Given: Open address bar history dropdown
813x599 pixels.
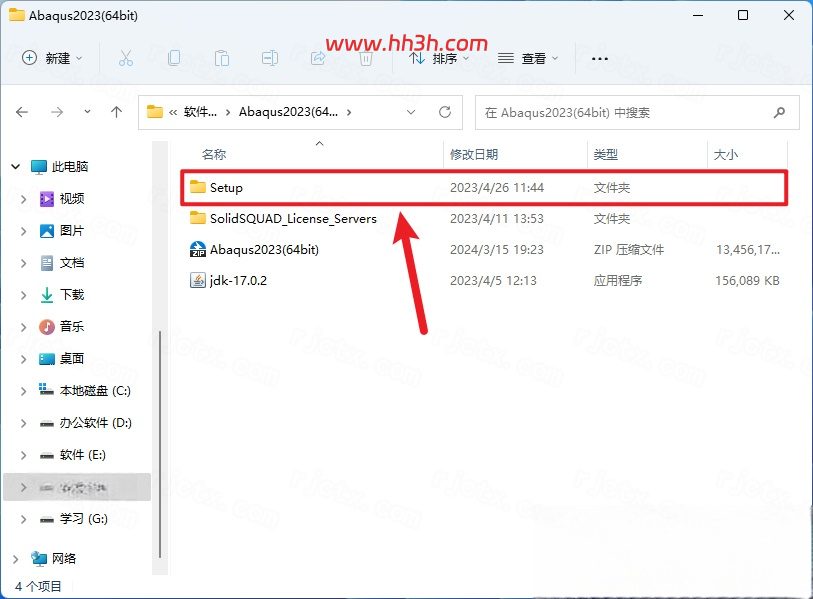Looking at the screenshot, I should tap(411, 112).
